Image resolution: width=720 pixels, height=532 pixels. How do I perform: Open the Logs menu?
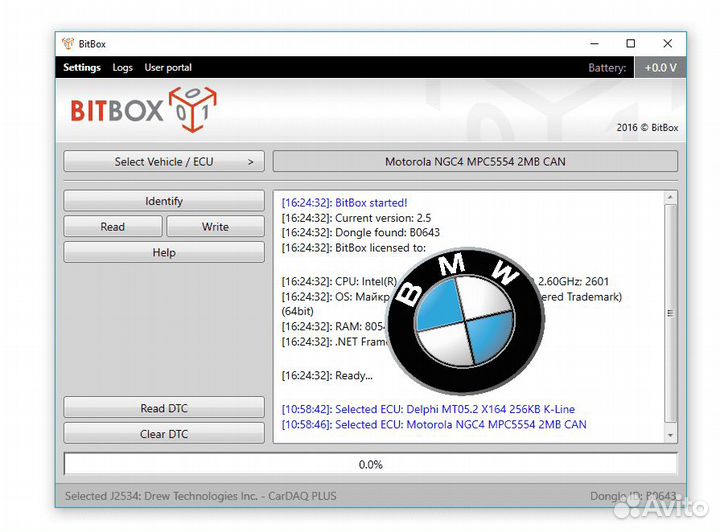123,67
